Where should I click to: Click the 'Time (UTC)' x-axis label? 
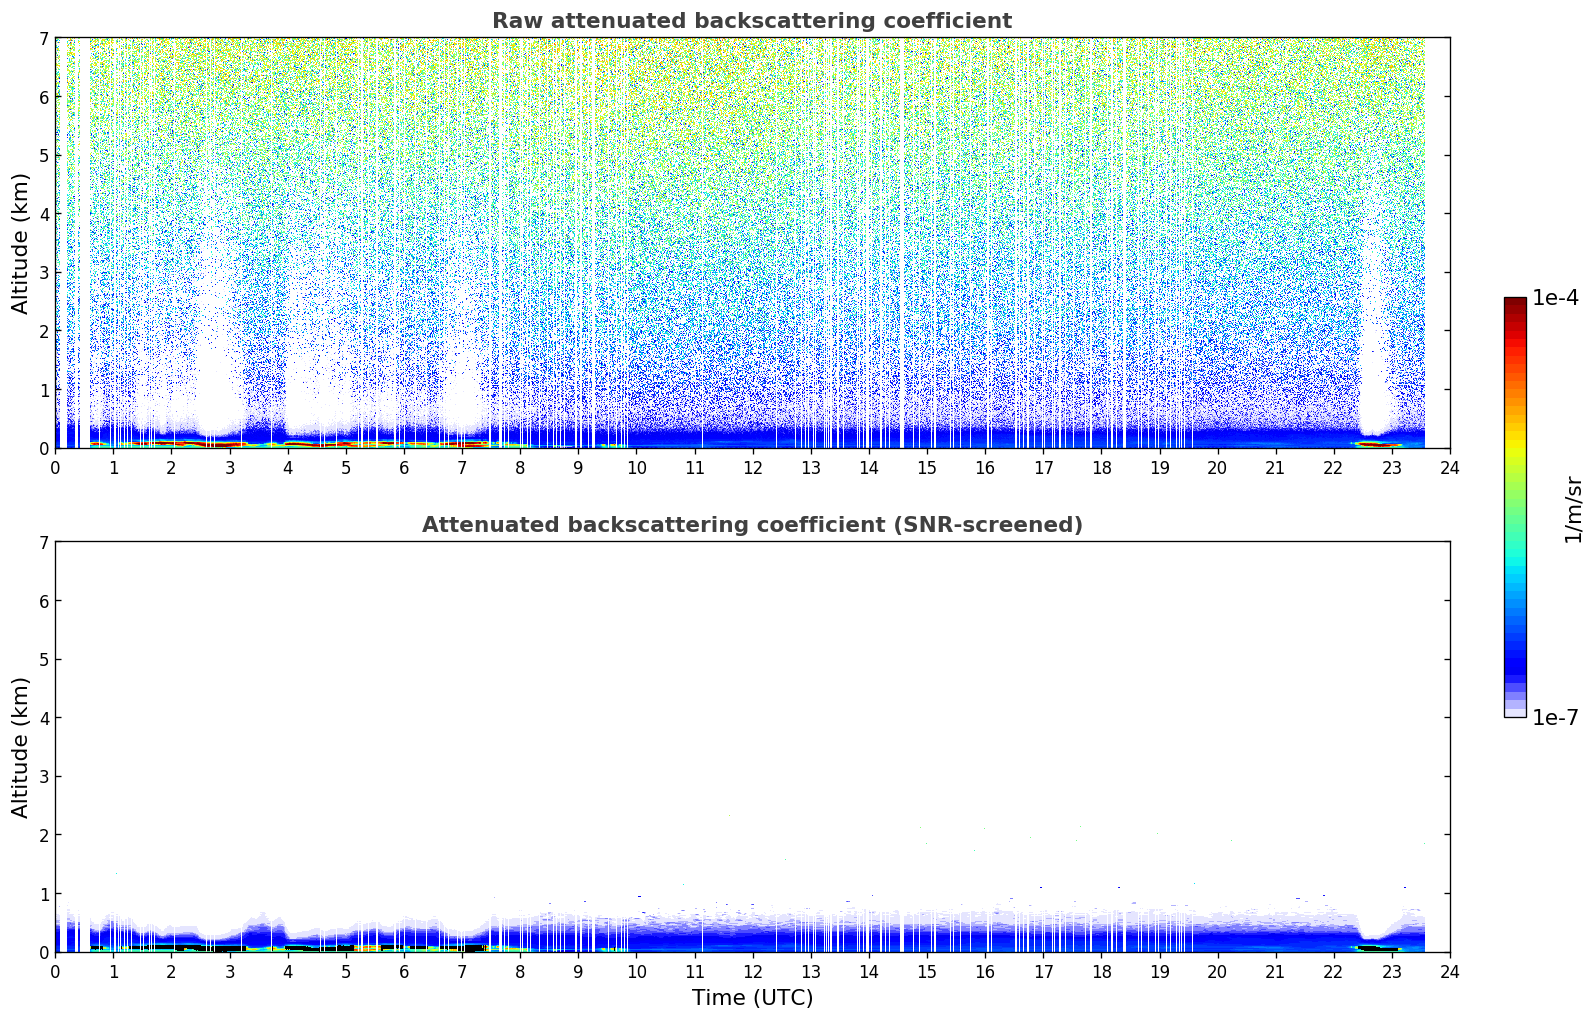[x=752, y=998]
